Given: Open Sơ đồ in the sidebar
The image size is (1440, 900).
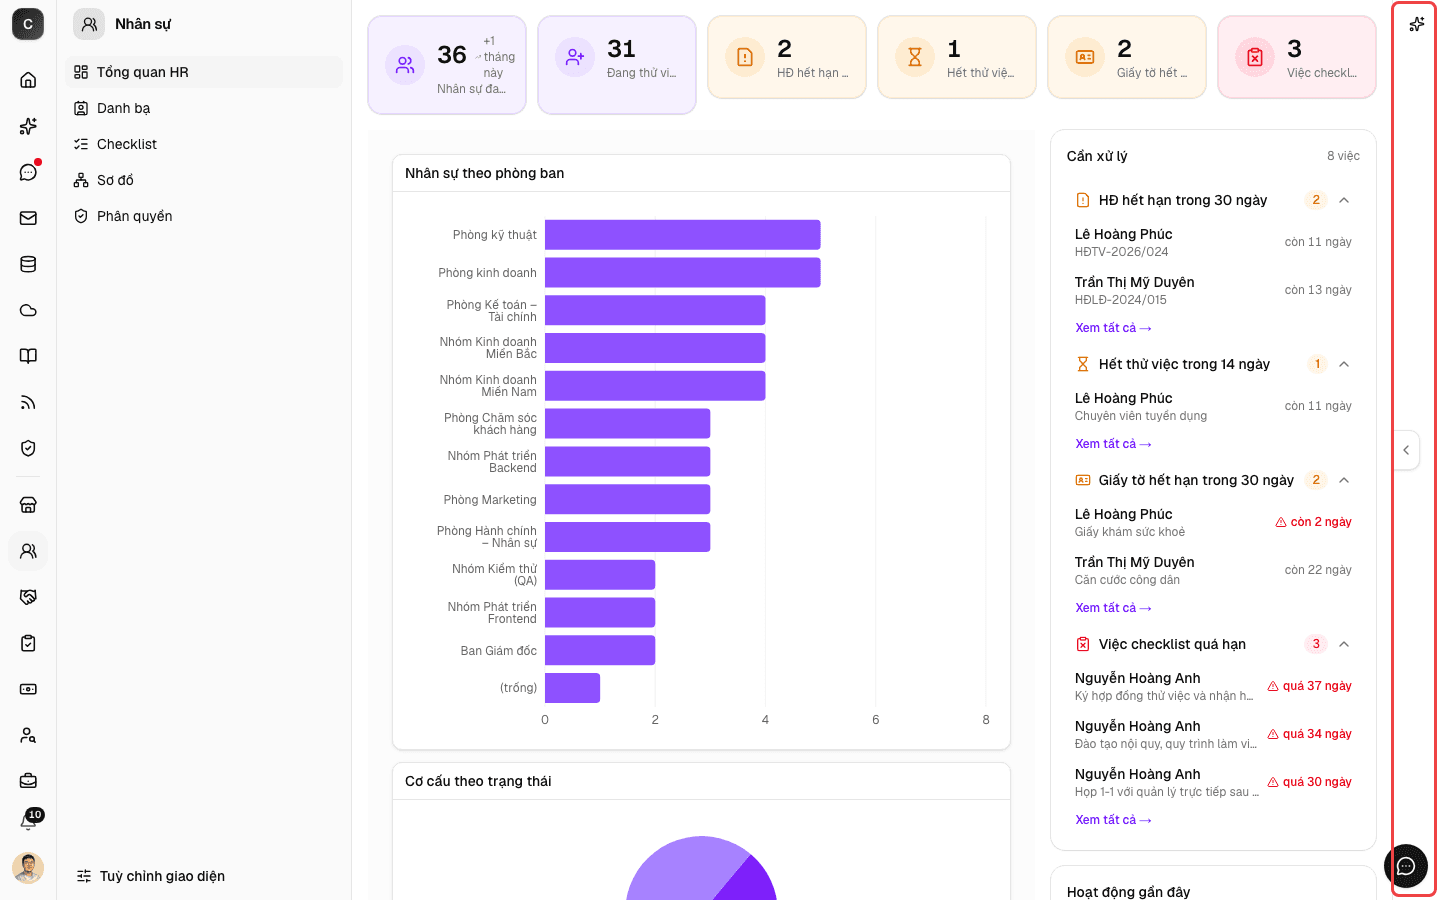Looking at the screenshot, I should 204,180.
